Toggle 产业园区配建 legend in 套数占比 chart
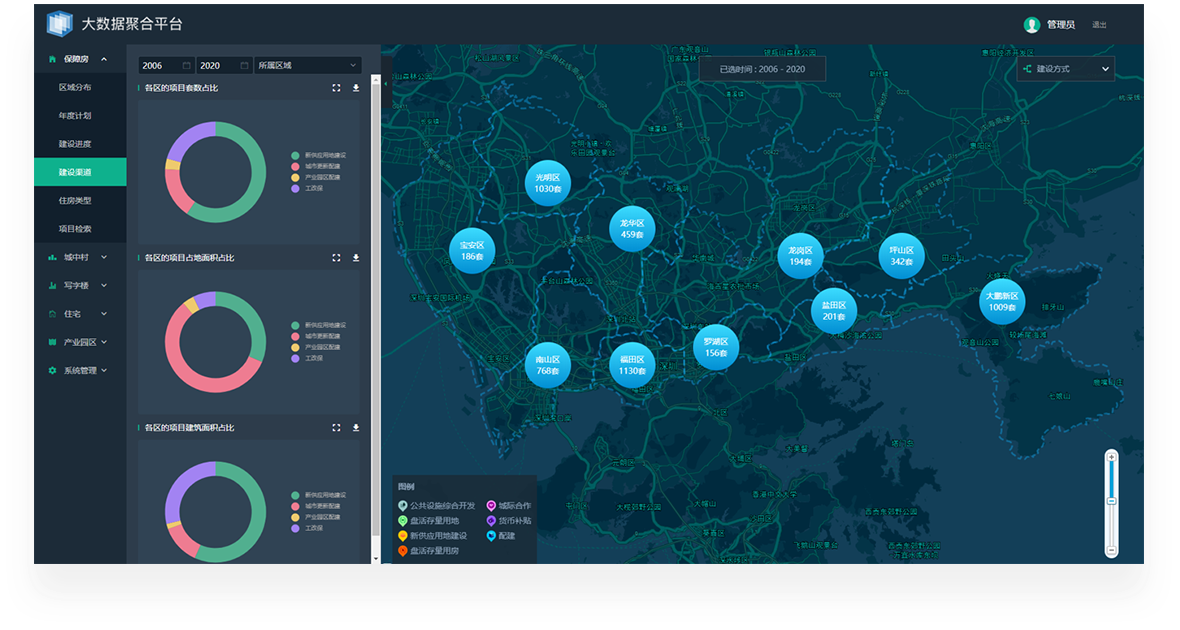The image size is (1180, 630). [x=315, y=178]
